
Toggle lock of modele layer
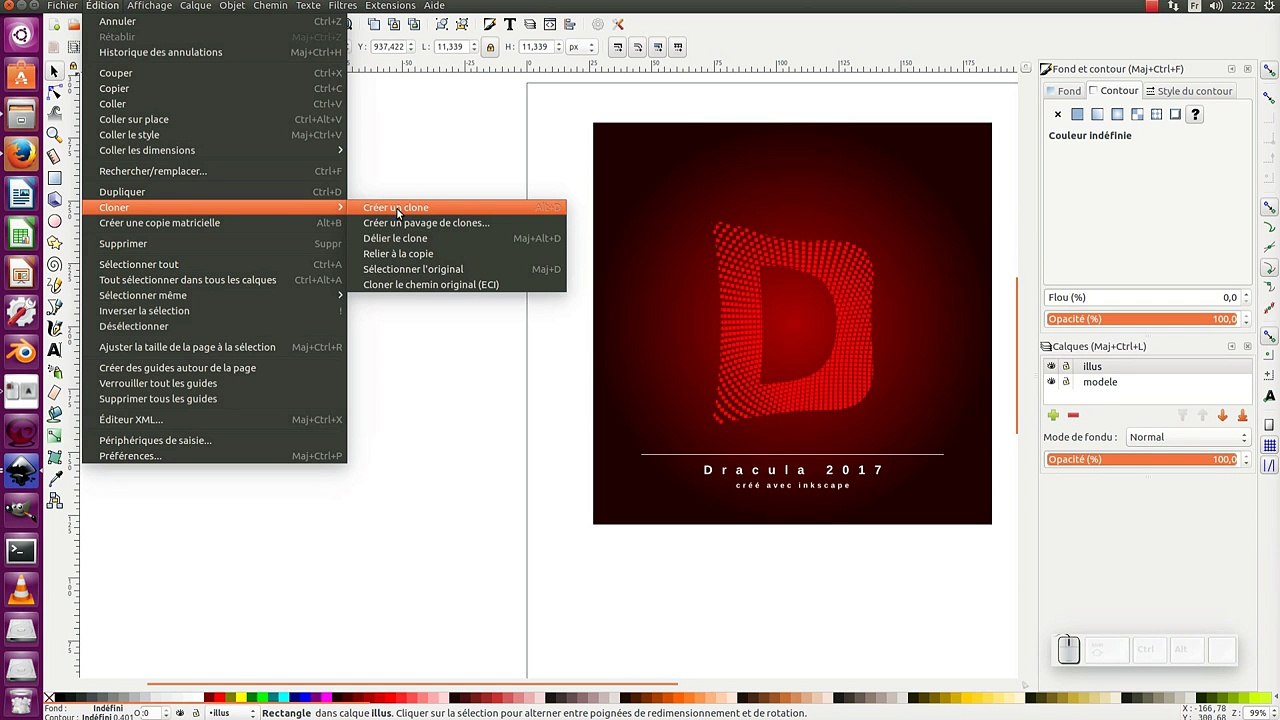(x=1066, y=382)
